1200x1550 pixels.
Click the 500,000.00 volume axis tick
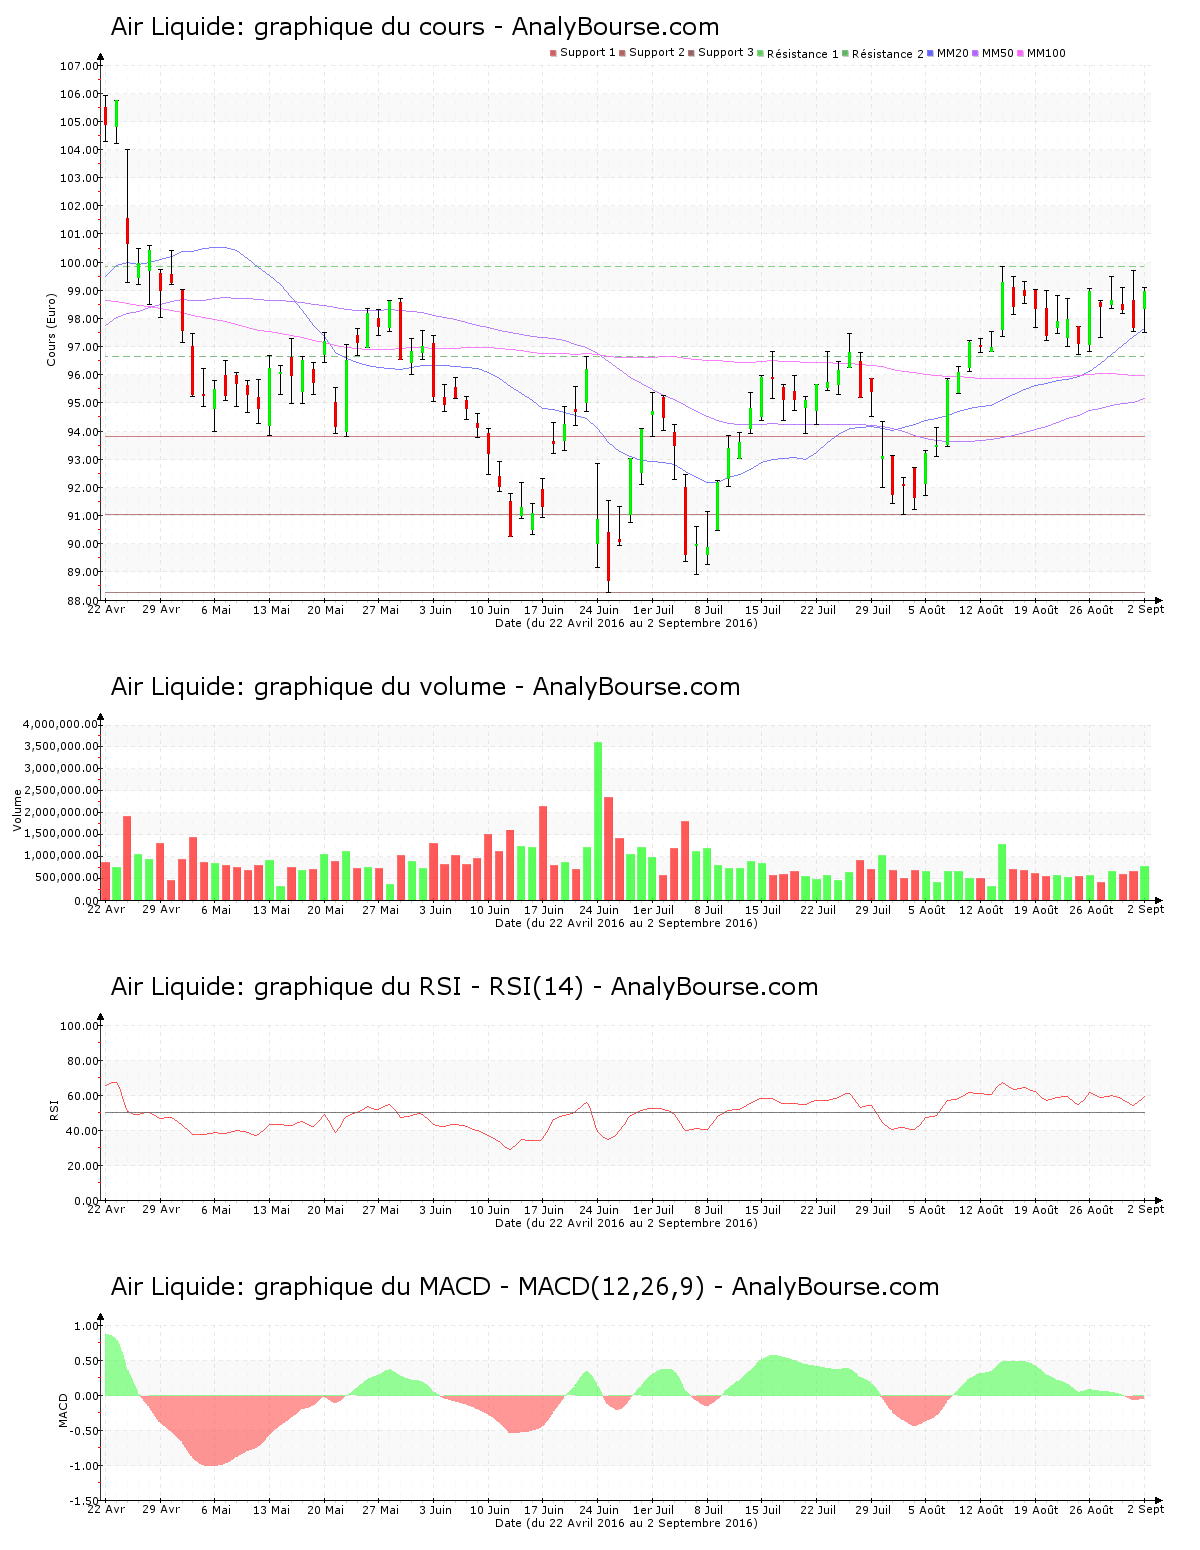pyautogui.click(x=66, y=878)
